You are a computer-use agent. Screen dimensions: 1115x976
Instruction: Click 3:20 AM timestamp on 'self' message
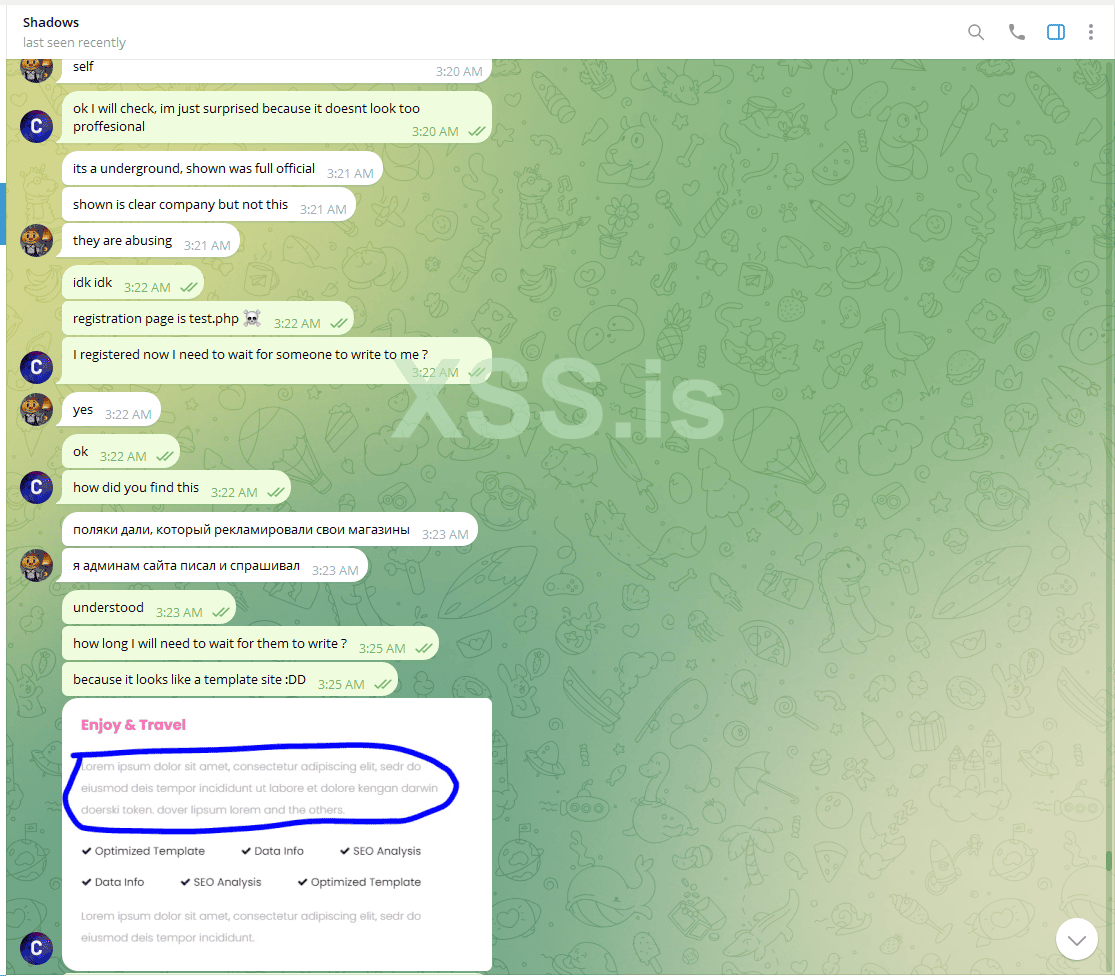coord(459,72)
